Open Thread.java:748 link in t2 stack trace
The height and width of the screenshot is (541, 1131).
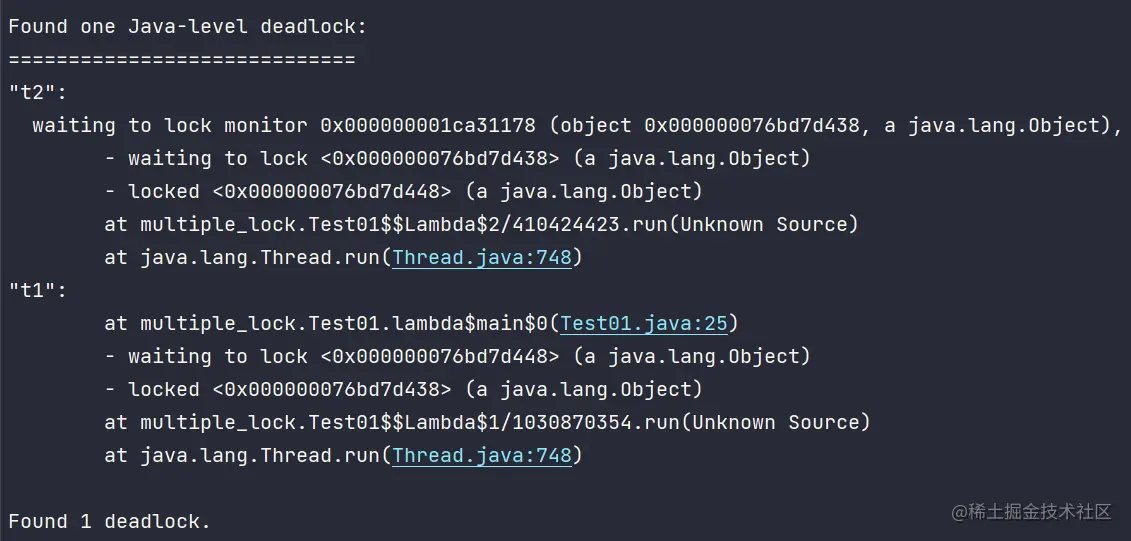click(x=482, y=258)
